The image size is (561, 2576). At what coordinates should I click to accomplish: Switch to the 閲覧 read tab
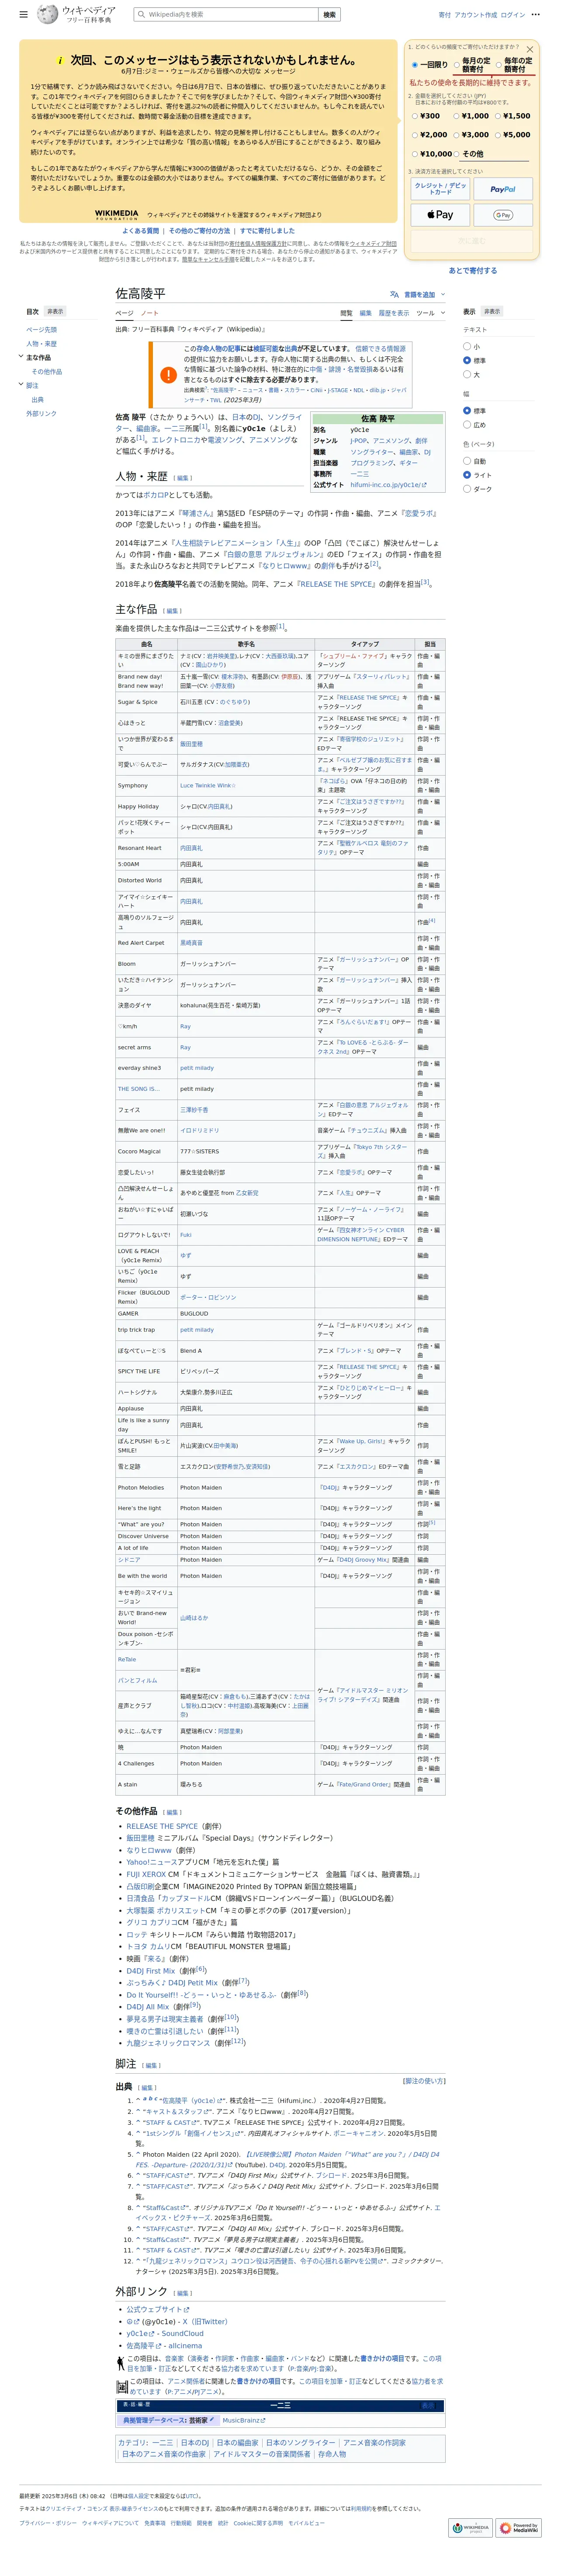coord(346,313)
